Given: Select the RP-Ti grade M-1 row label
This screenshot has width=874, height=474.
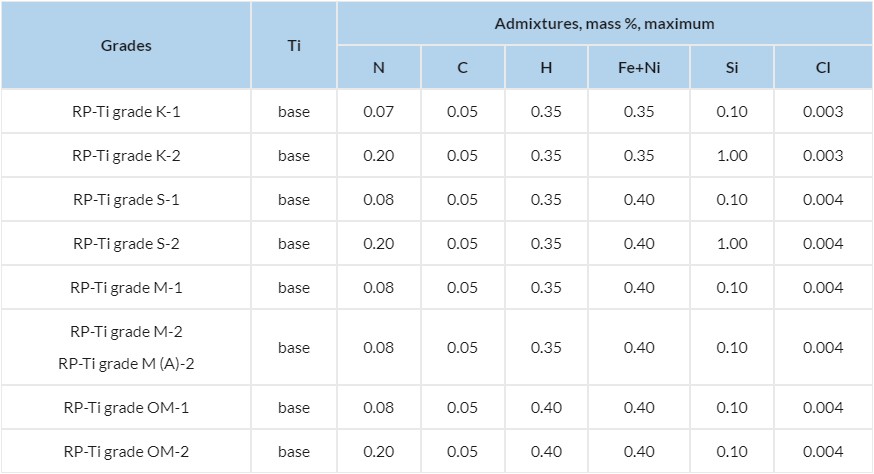Looking at the screenshot, I should (126, 288).
